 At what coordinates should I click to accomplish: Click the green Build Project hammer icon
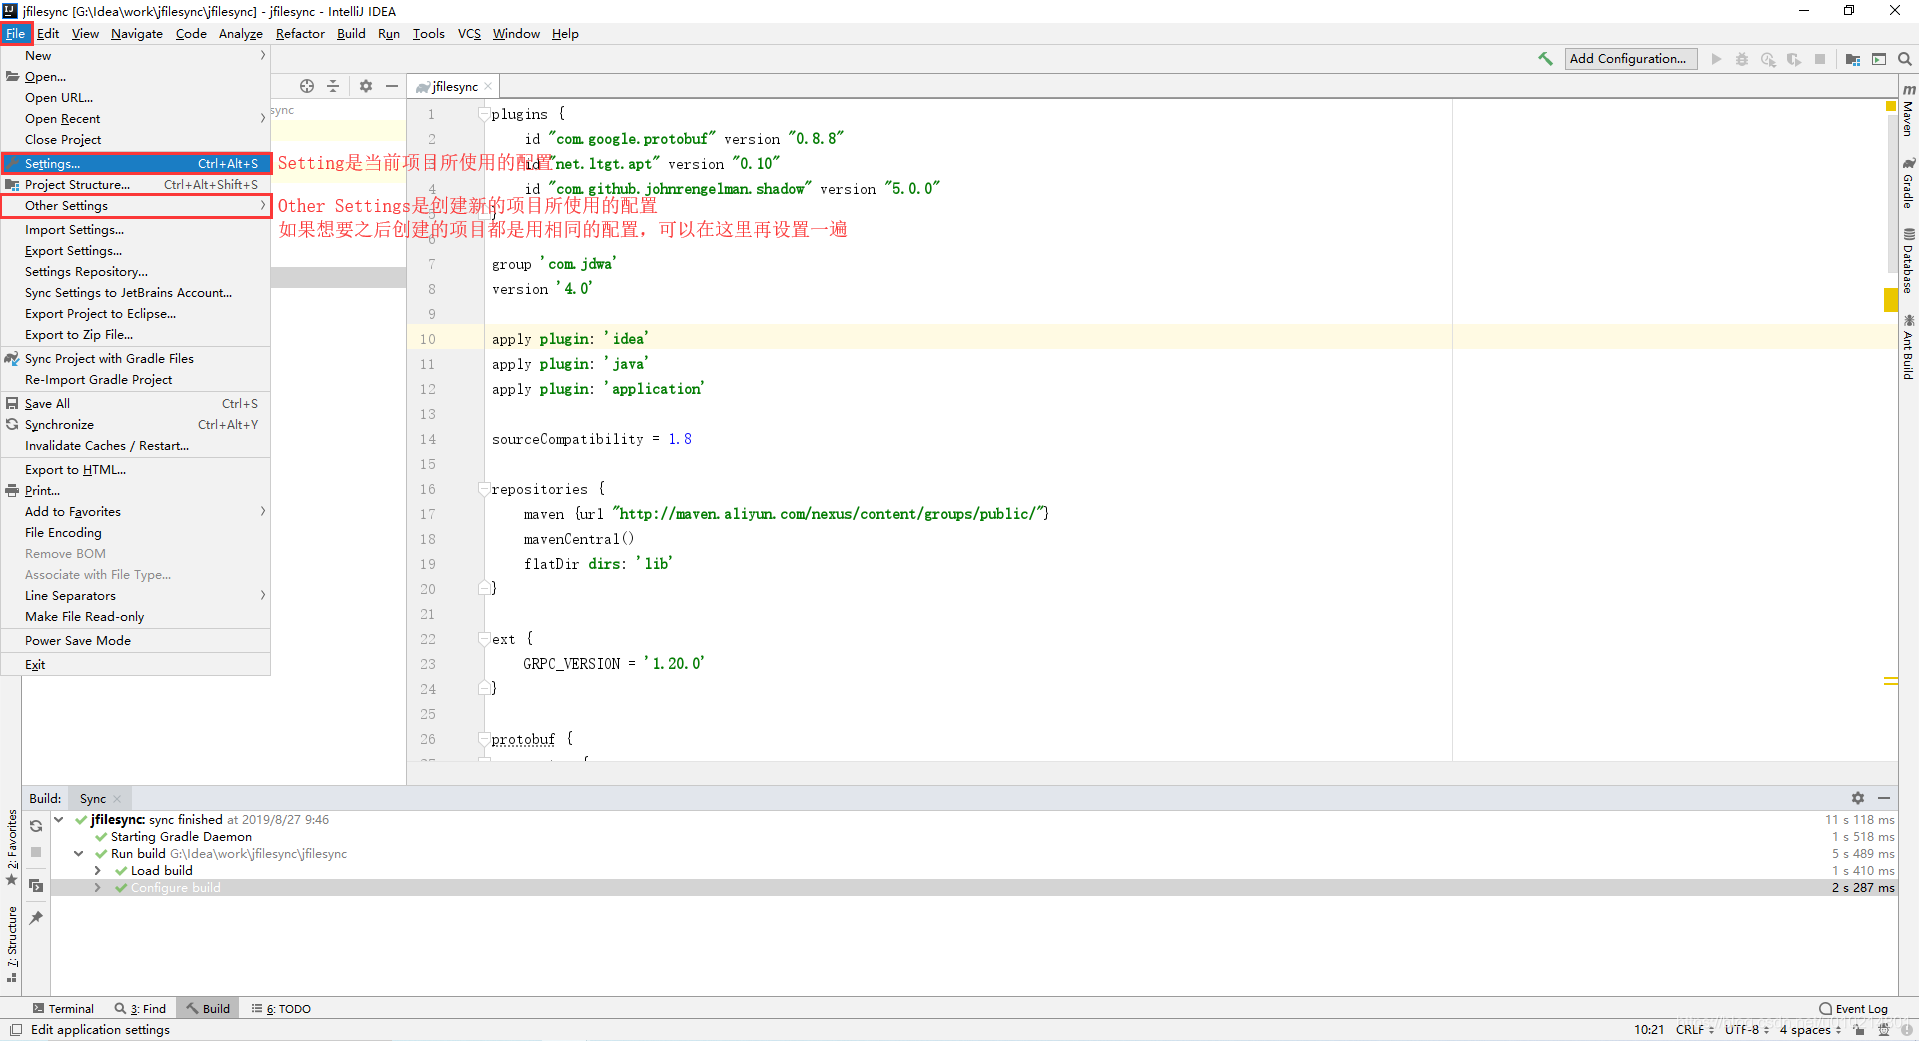click(1545, 59)
